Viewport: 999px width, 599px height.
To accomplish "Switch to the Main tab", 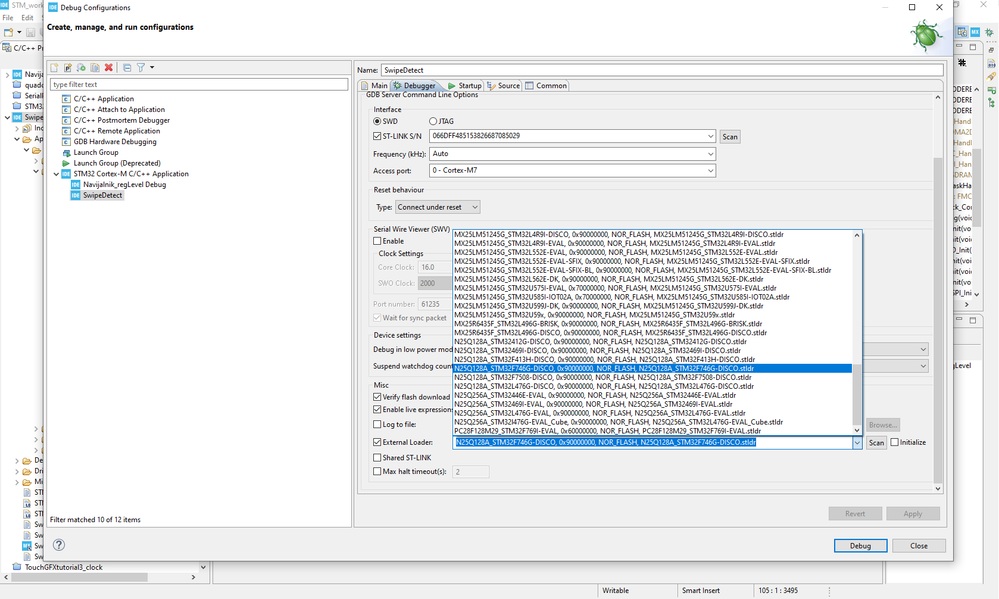I will 375,85.
